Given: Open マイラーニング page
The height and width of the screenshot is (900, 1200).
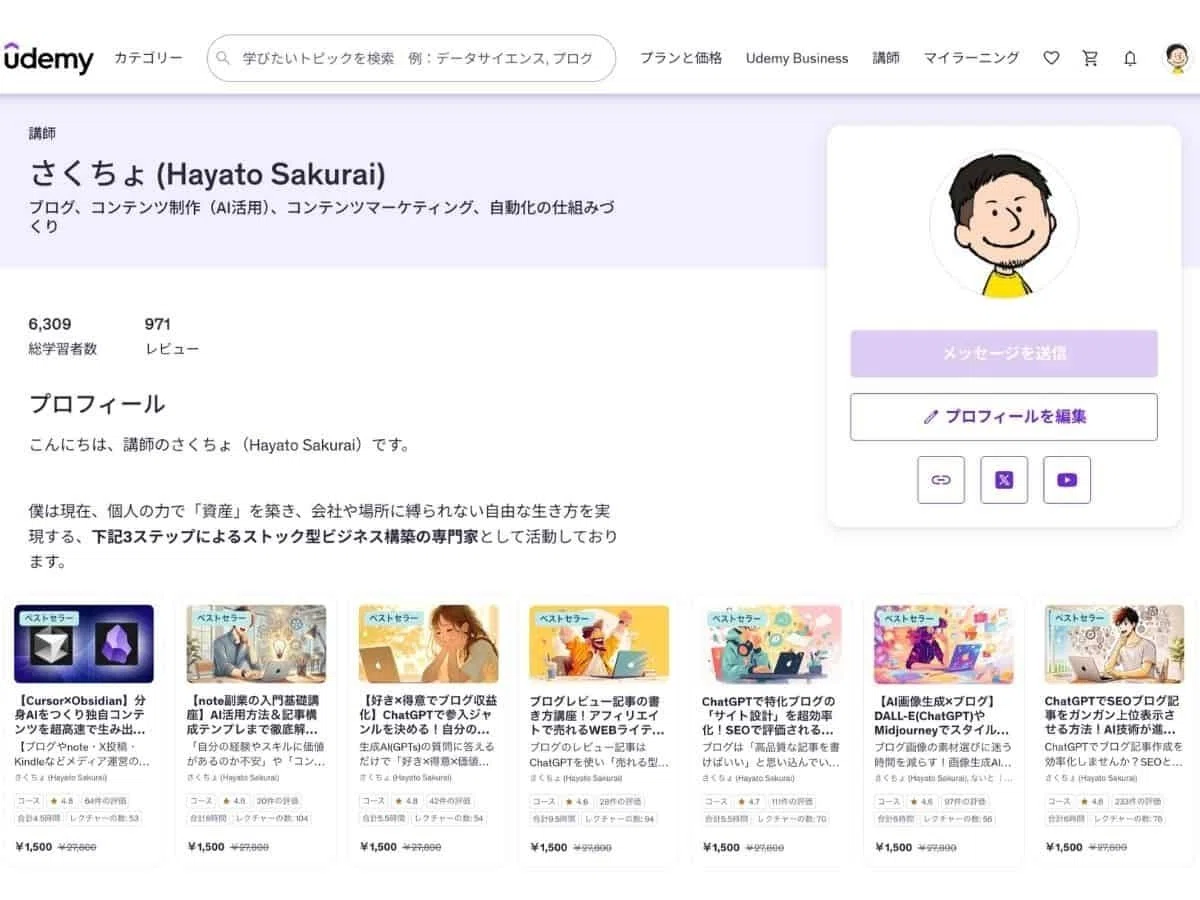Looking at the screenshot, I should [971, 58].
